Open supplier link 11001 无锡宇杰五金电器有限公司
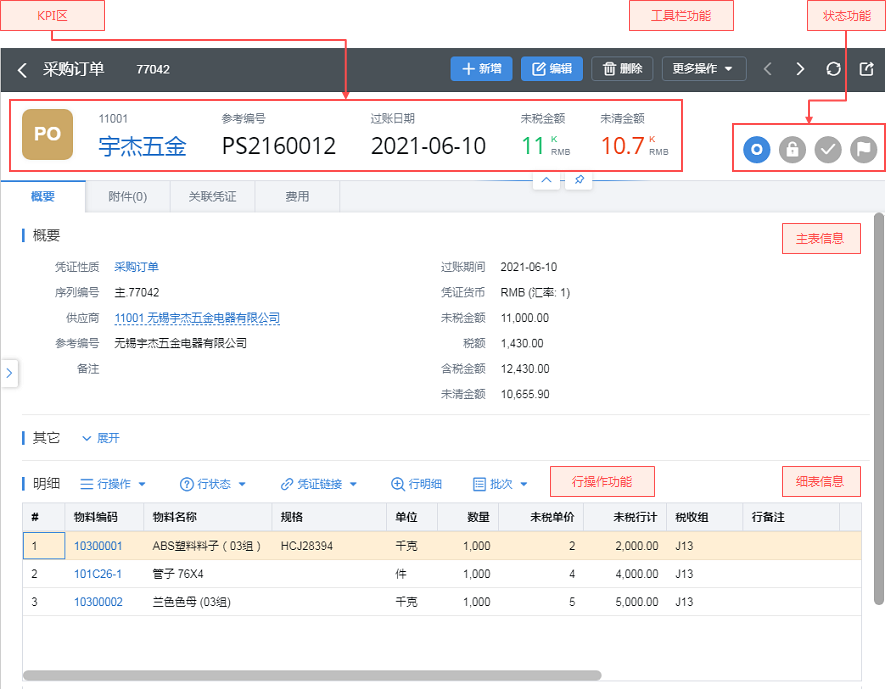Screen dimensions: 886x689 (x=197, y=318)
